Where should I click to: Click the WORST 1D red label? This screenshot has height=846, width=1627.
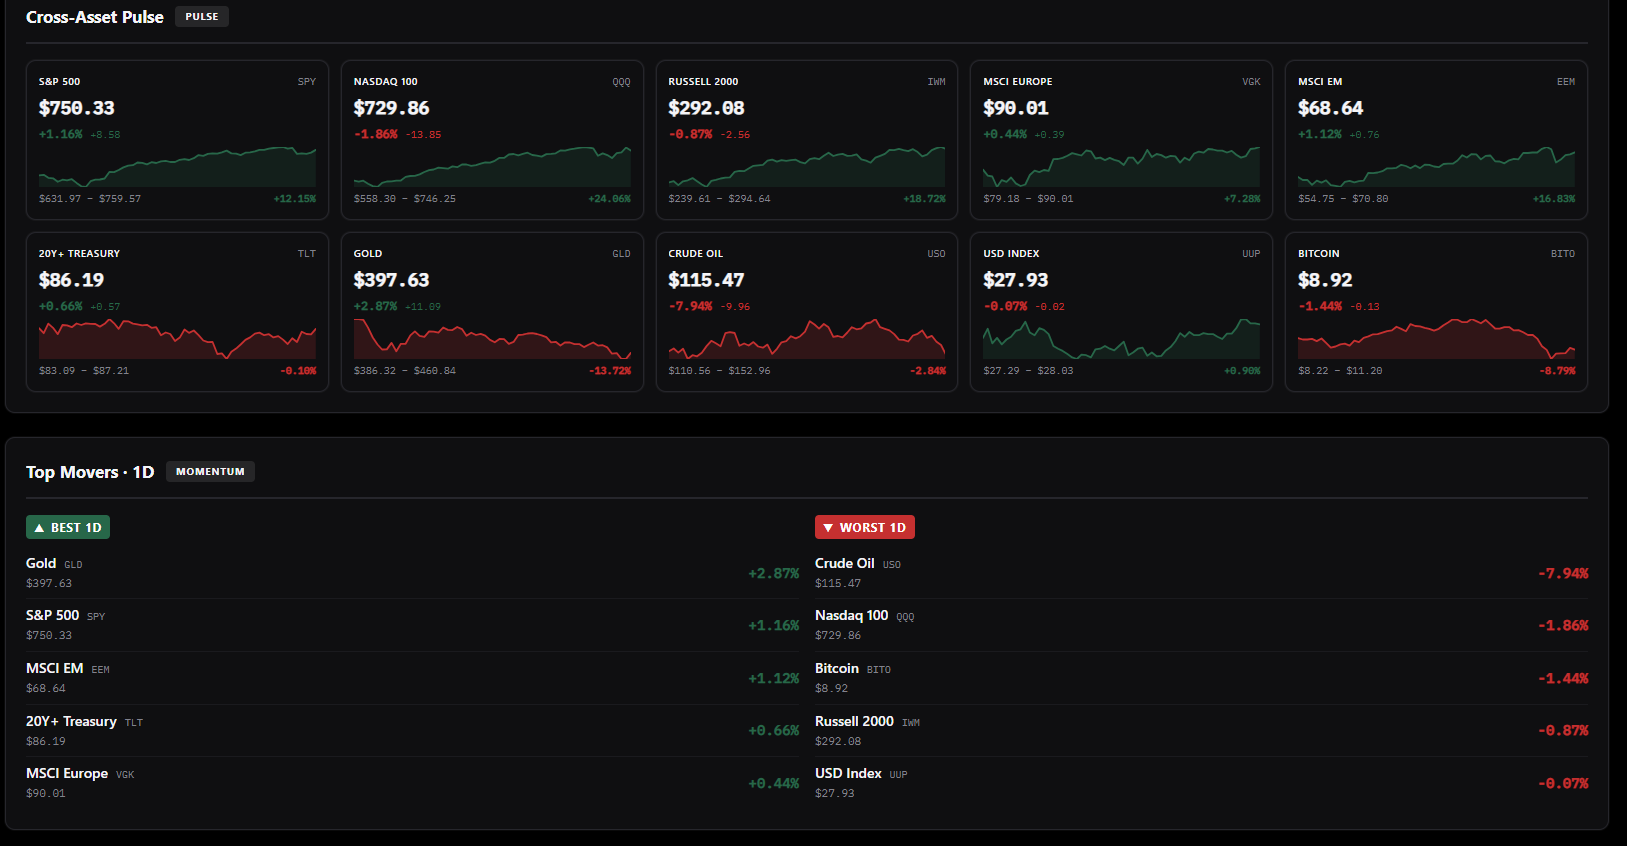tap(865, 527)
